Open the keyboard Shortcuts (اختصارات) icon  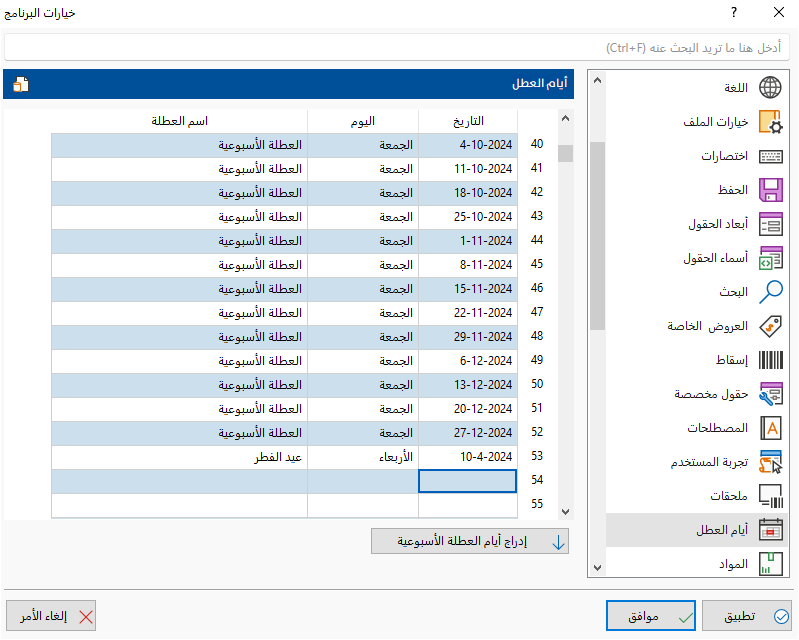point(770,156)
